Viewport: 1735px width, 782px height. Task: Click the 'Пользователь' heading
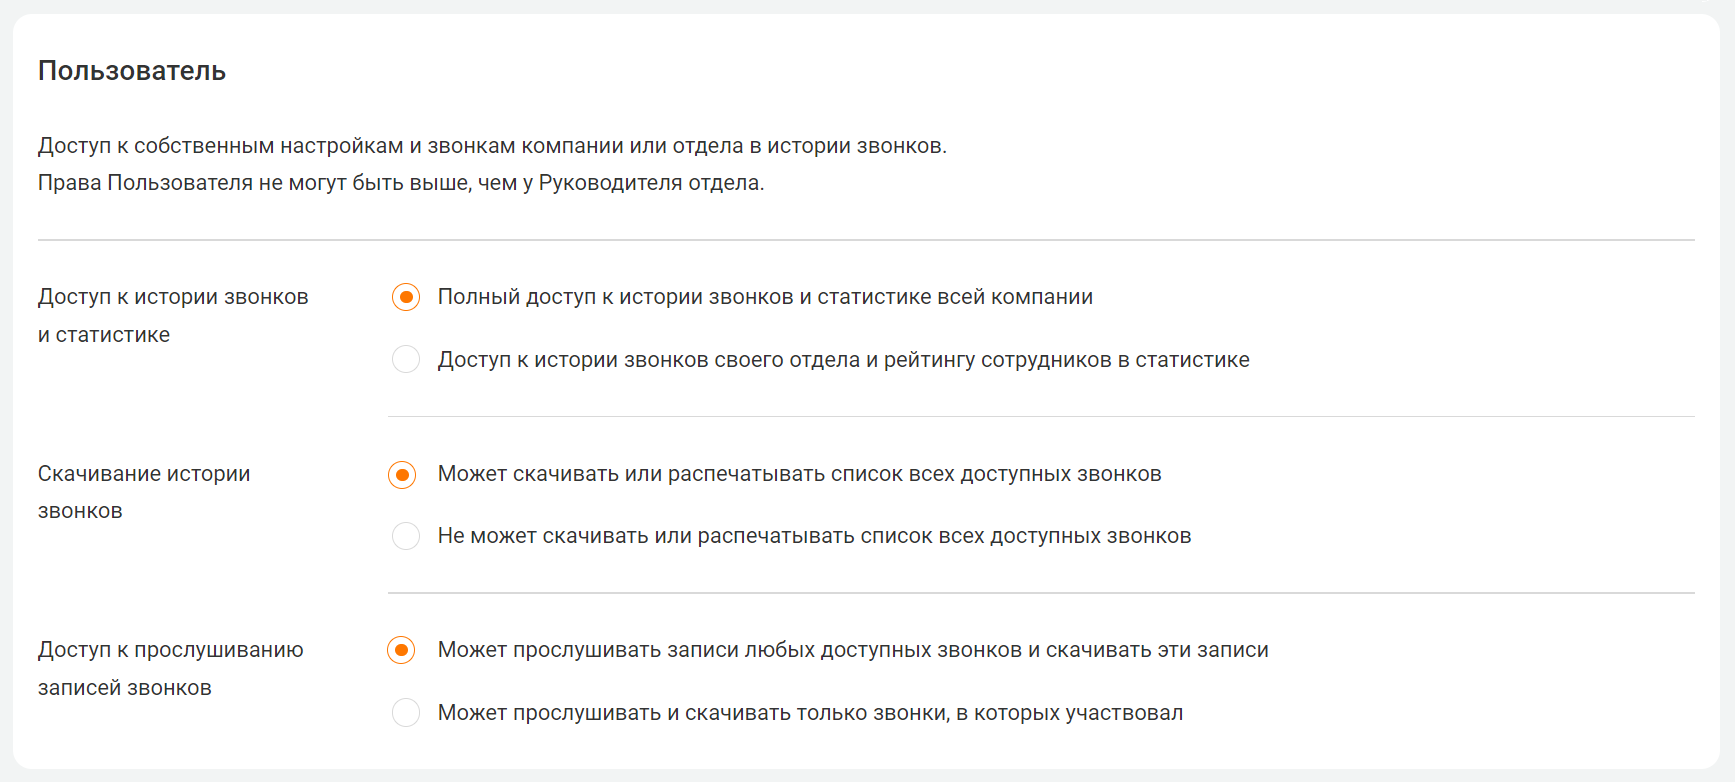click(x=132, y=71)
